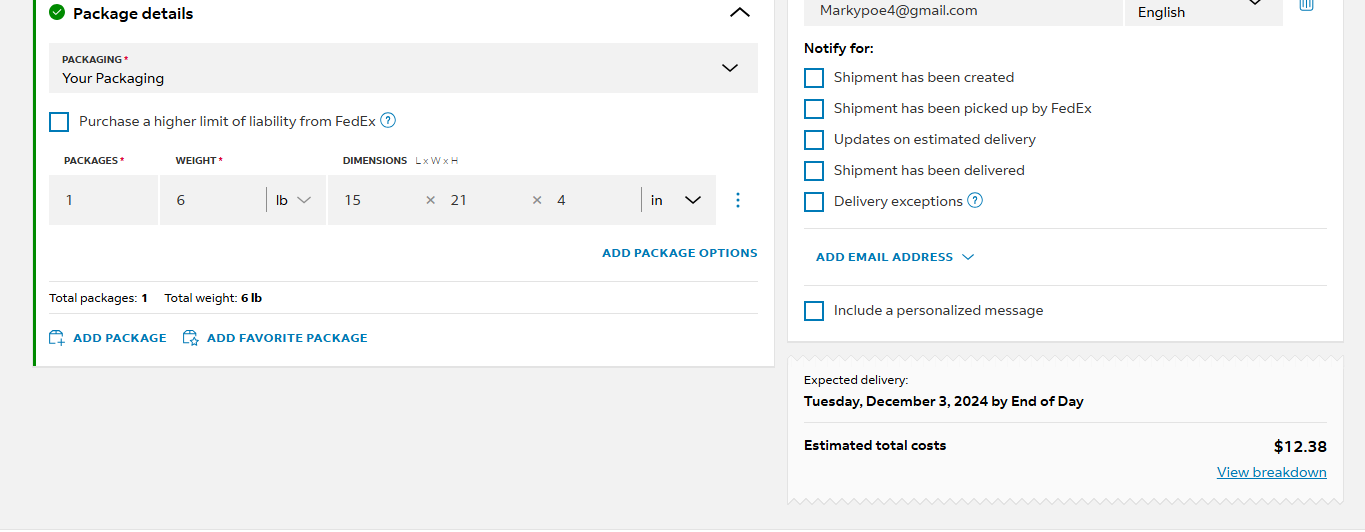Viewport: 1365px width, 532px height.
Task: Expand Add Email Address
Action: (895, 257)
